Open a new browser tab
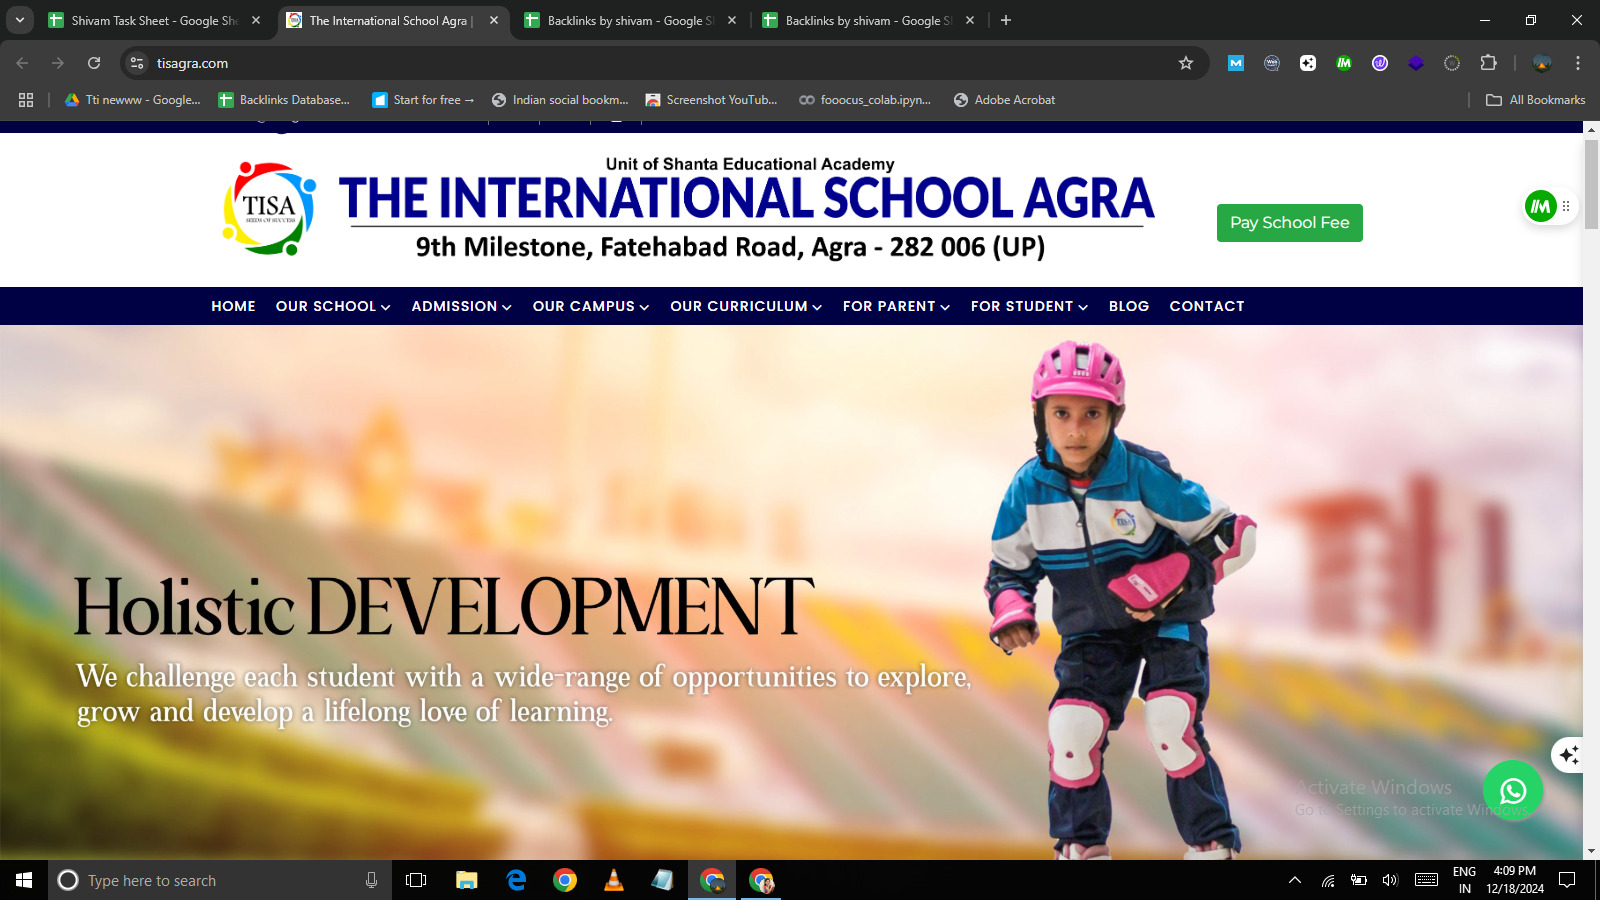1600x900 pixels. click(1006, 20)
